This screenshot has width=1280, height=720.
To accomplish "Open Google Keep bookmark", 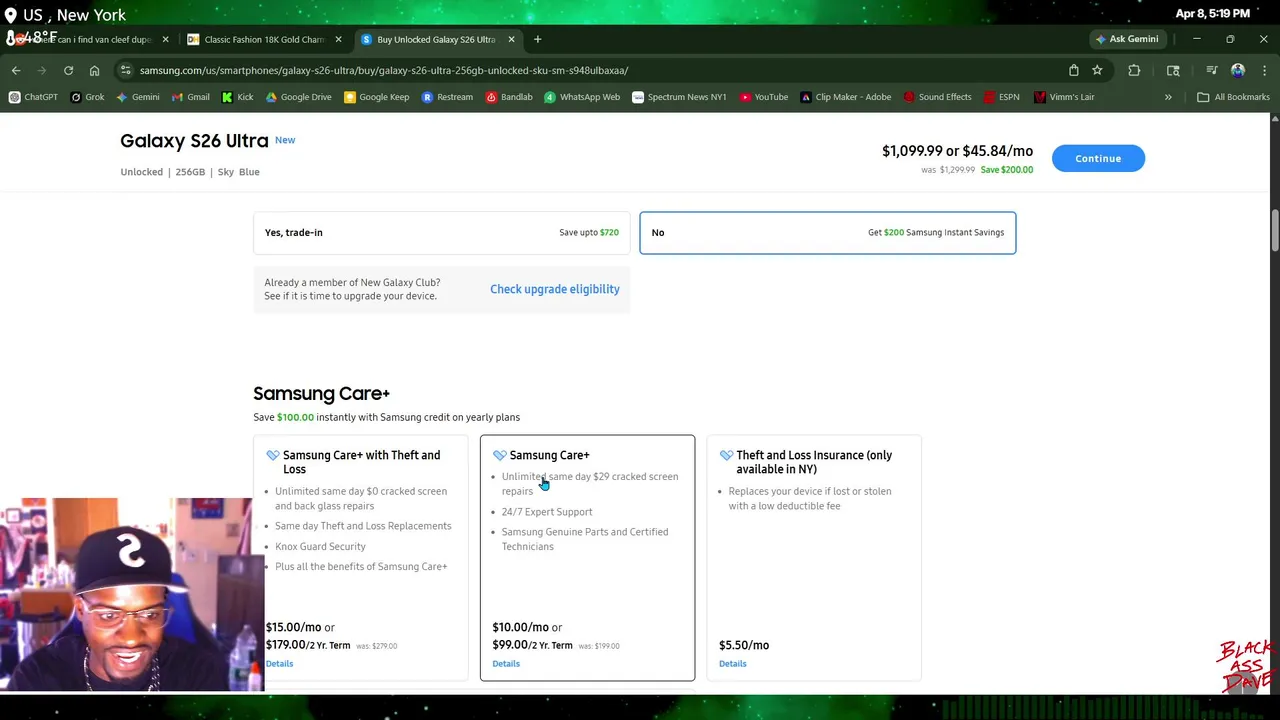I will pyautogui.click(x=376, y=97).
